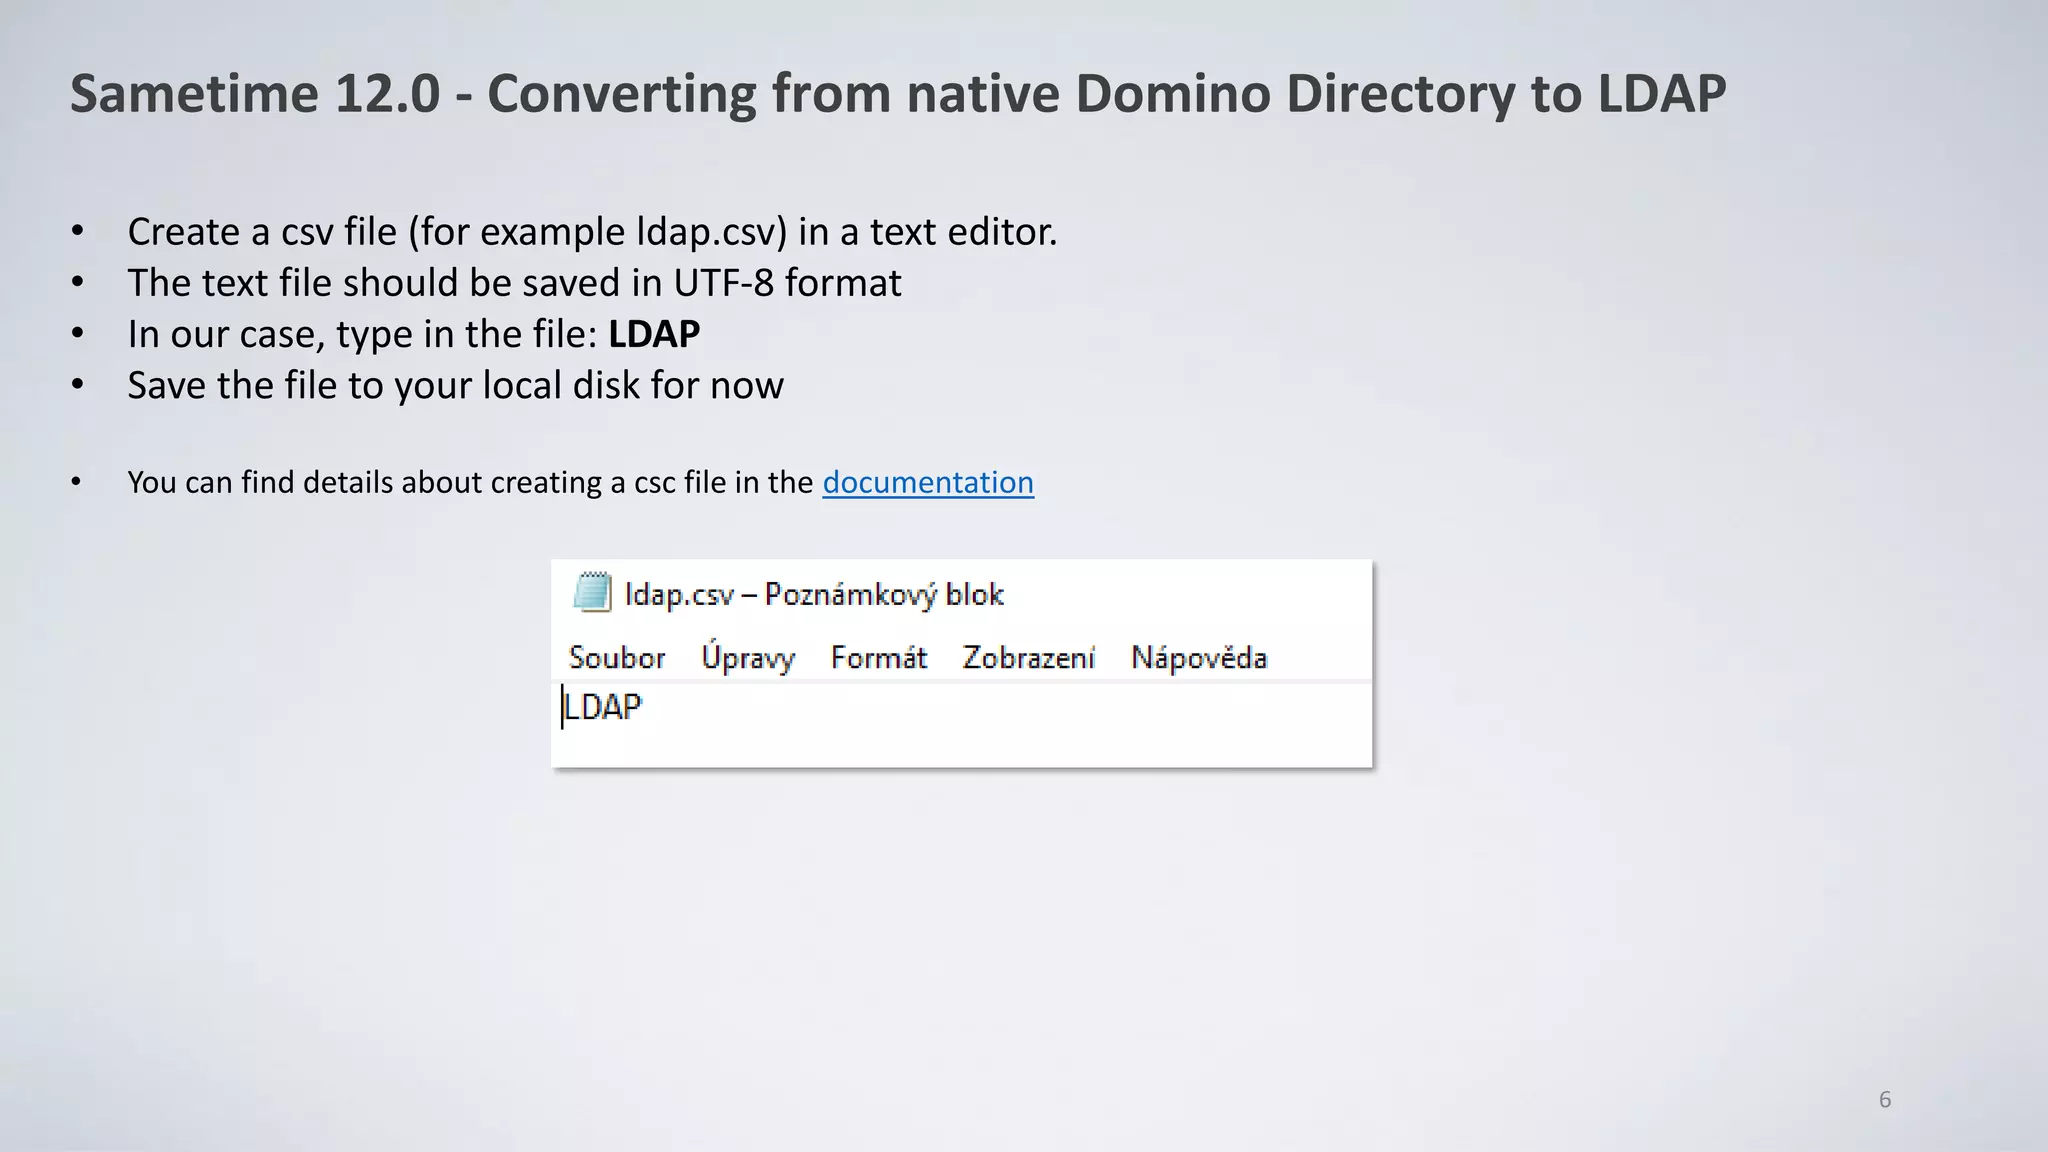The image size is (2048, 1152).
Task: Open the Úpravy menu in Notepad
Action: [748, 656]
